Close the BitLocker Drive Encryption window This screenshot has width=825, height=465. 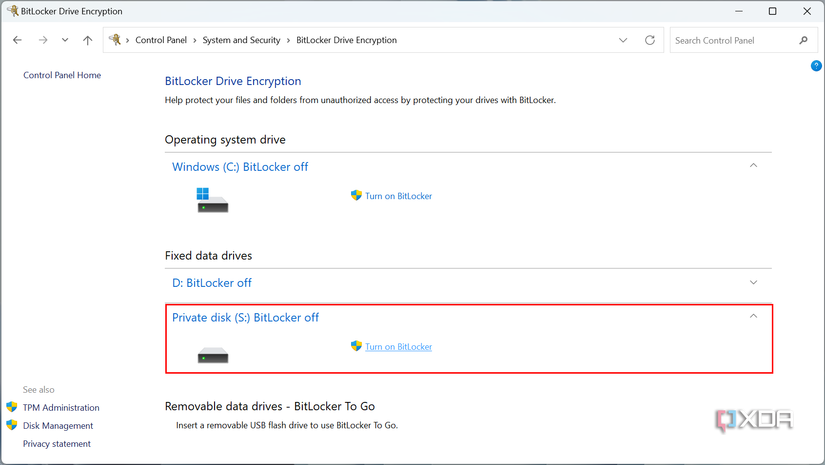tap(807, 11)
